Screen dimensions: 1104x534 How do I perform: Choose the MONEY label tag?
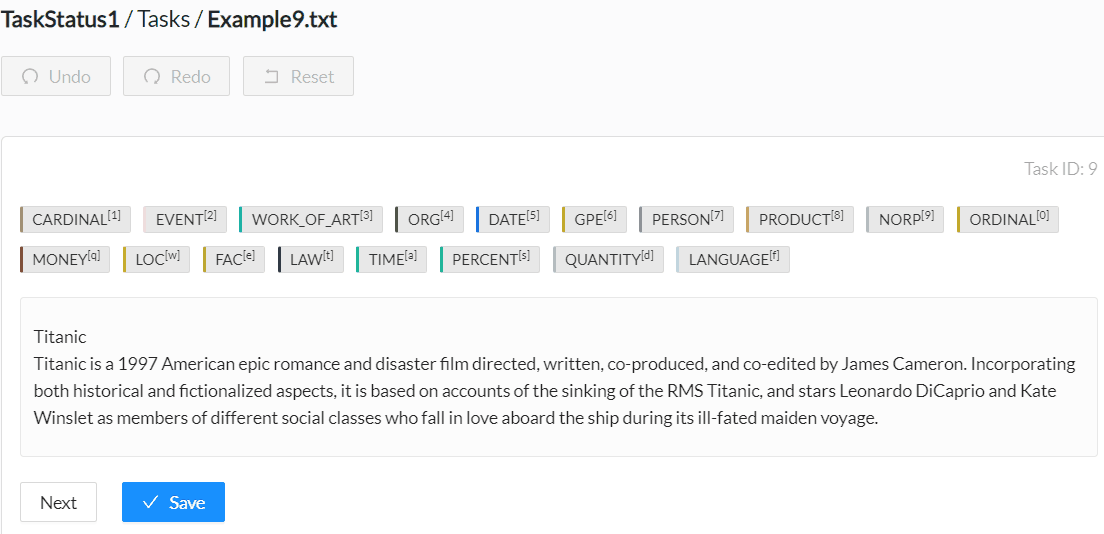click(x=65, y=259)
